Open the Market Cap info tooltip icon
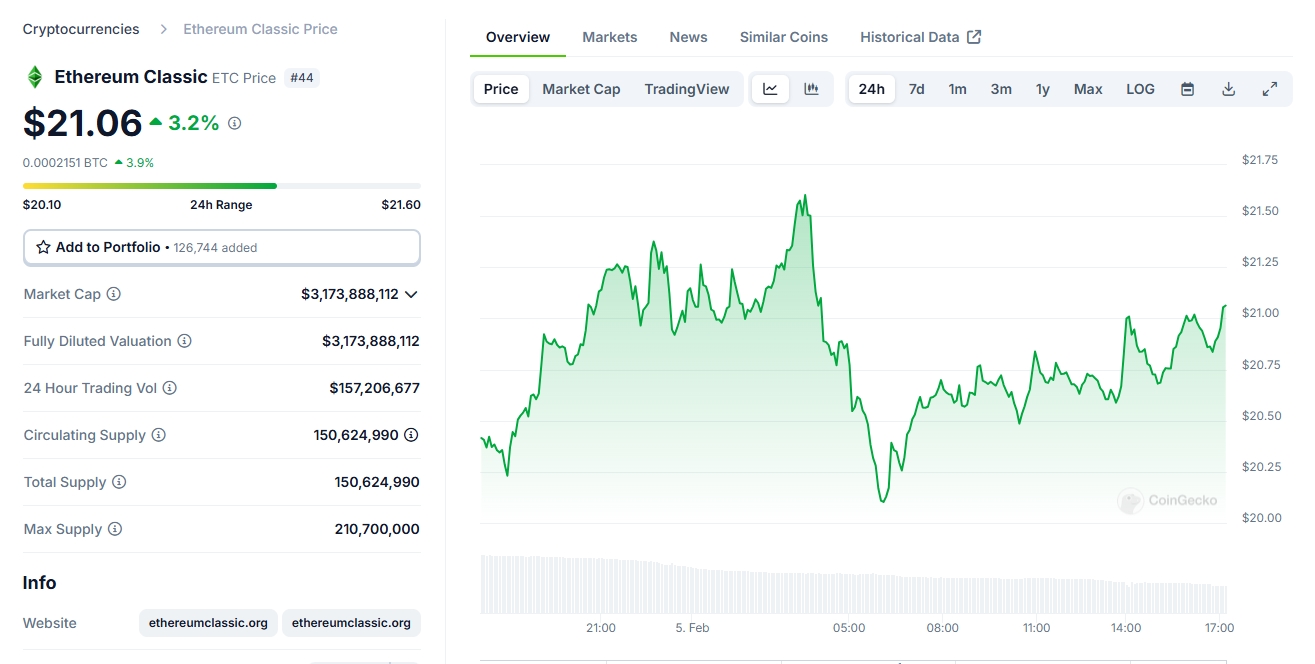The width and height of the screenshot is (1315, 664). [114, 294]
